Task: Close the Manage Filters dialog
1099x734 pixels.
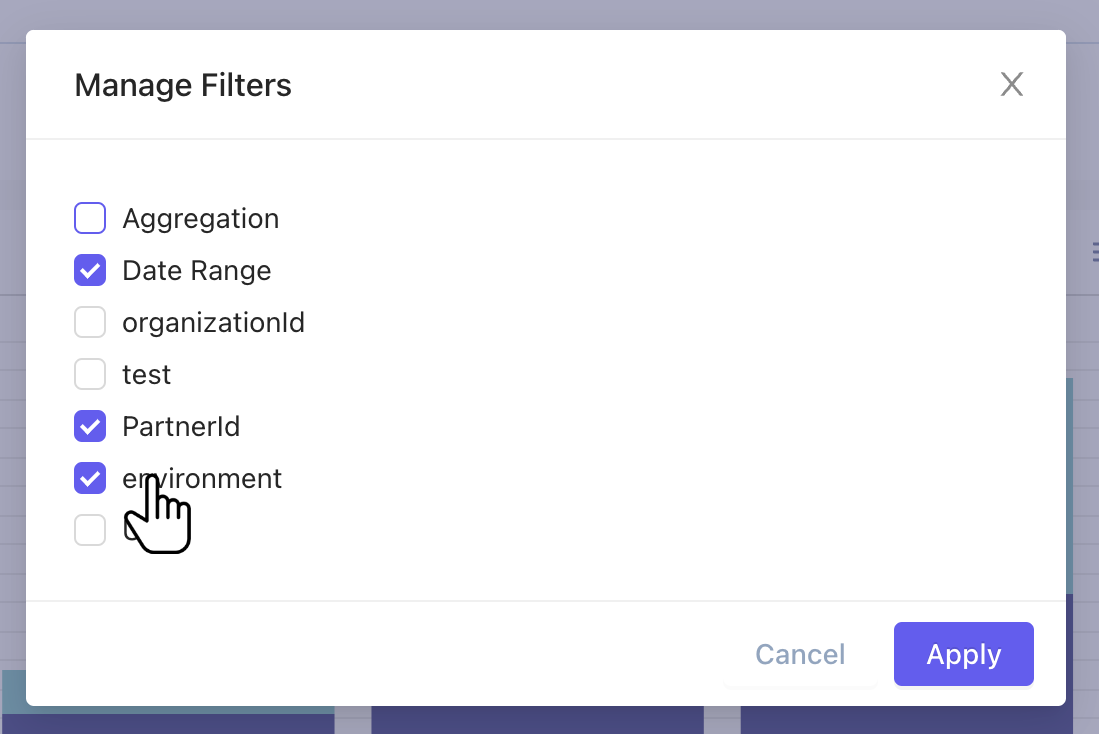Action: coord(1012,85)
